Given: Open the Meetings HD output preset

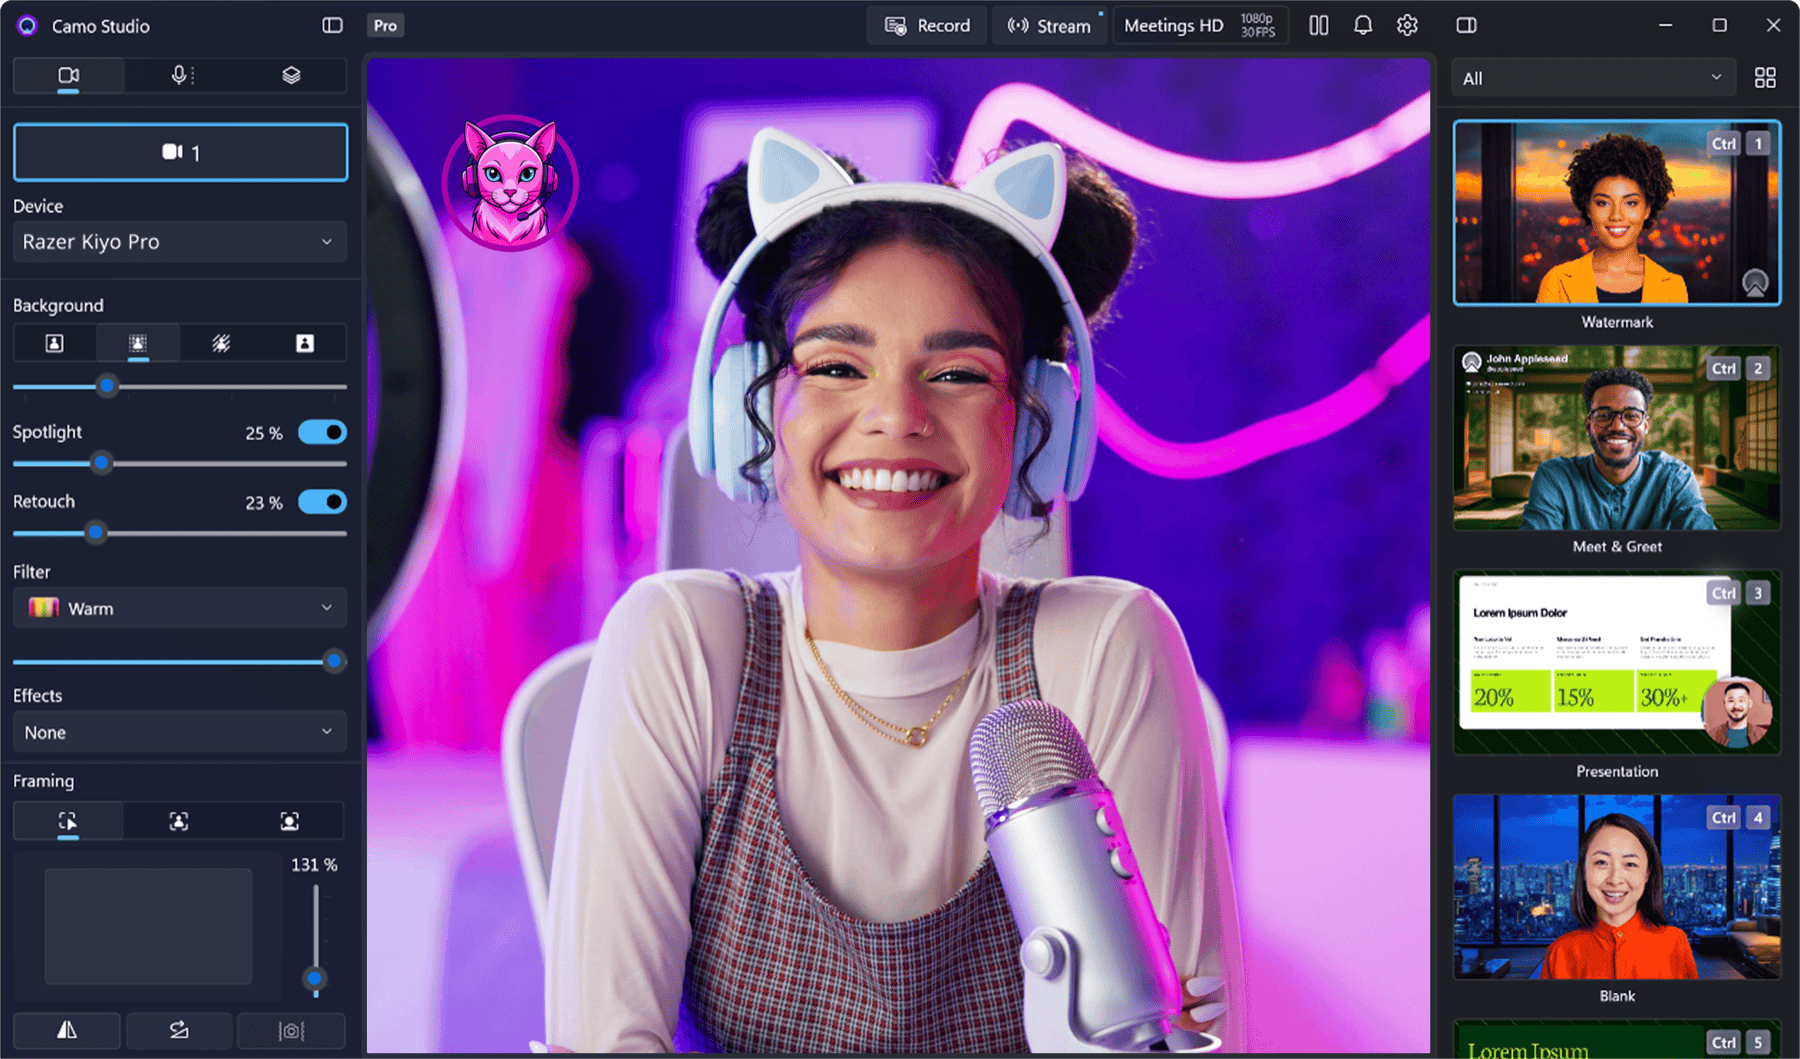Looking at the screenshot, I should 1200,26.
